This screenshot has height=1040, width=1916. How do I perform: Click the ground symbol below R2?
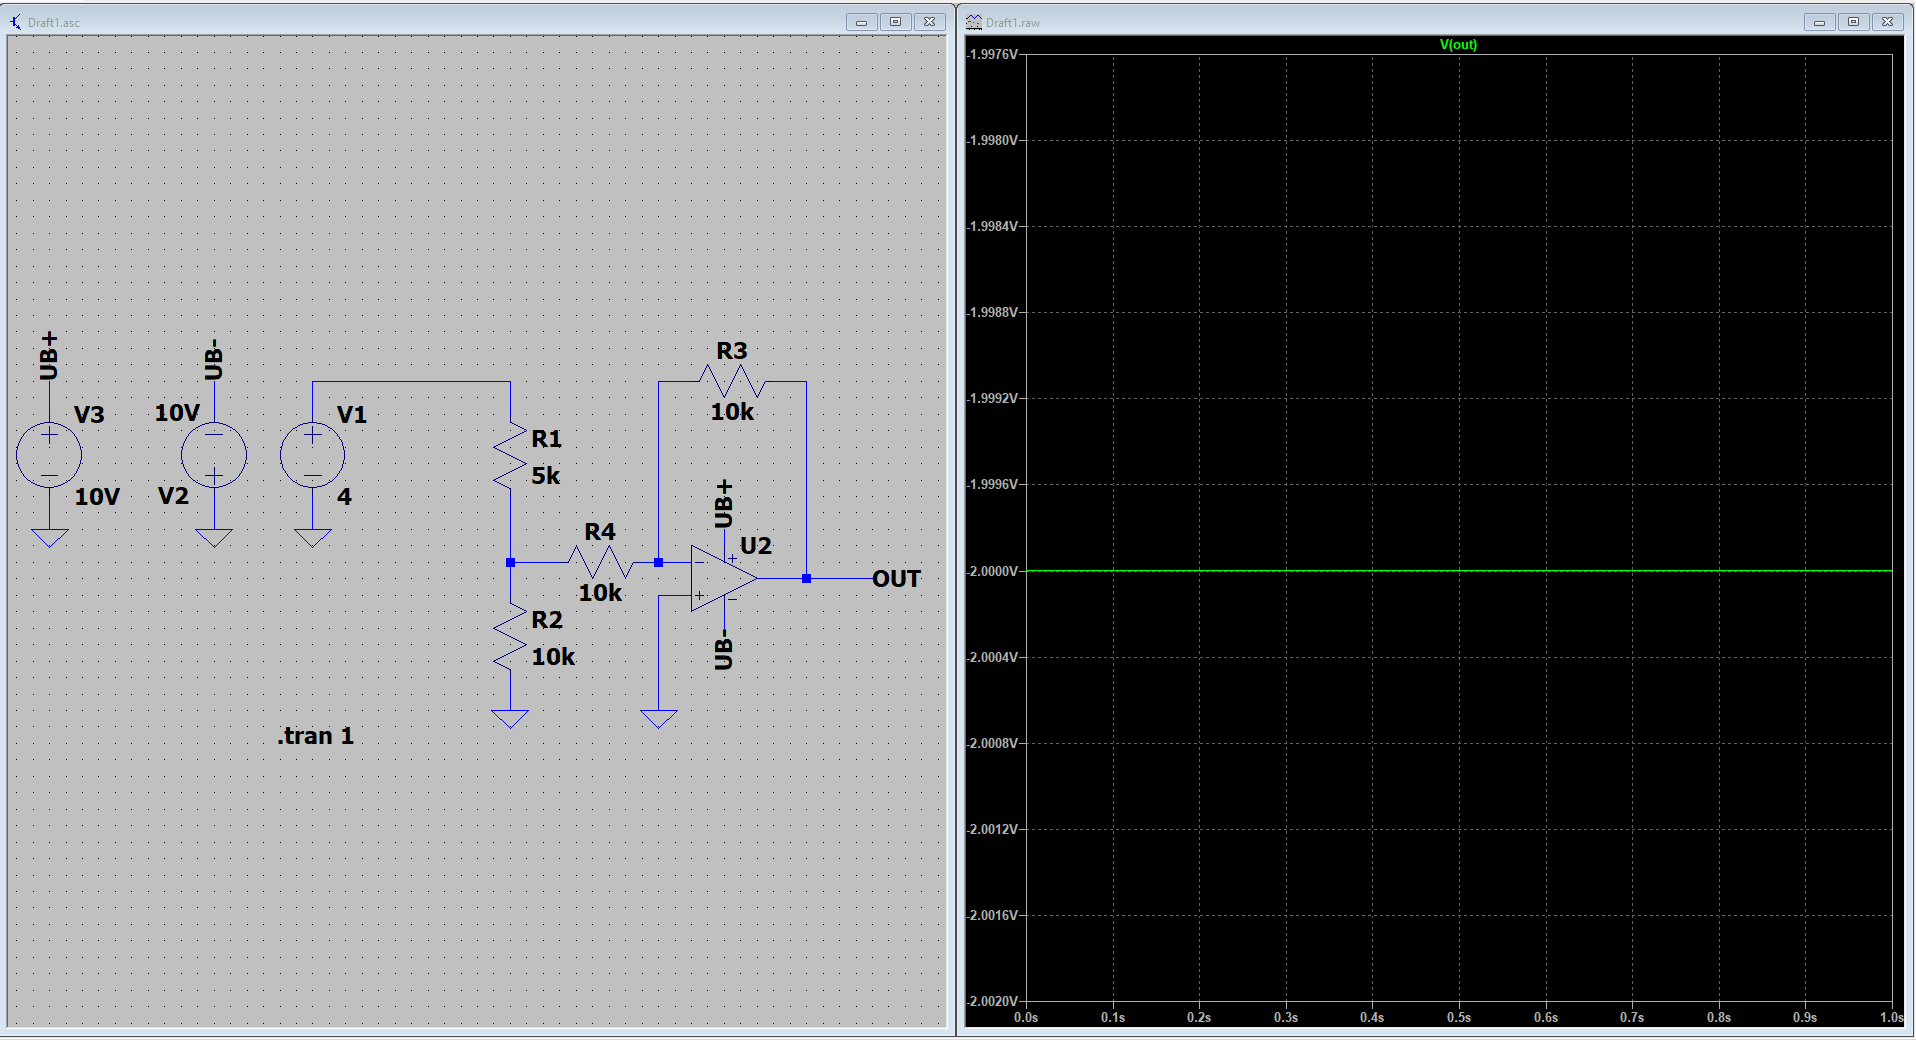click(511, 719)
